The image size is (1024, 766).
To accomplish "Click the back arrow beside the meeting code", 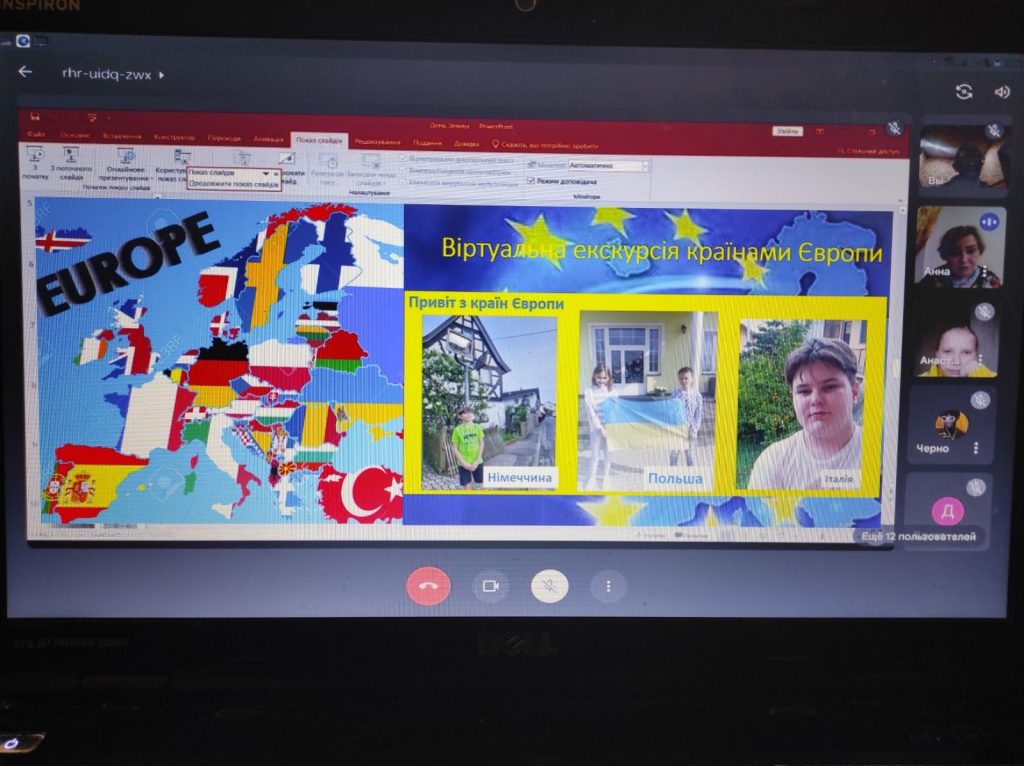I will click(x=25, y=72).
